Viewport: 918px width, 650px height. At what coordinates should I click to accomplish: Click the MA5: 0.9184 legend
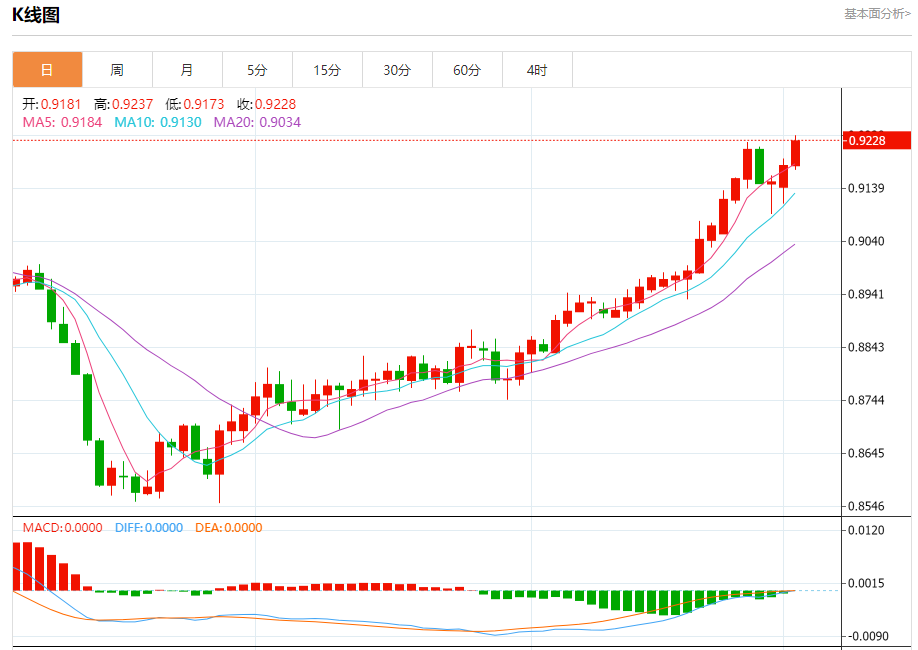(x=62, y=122)
